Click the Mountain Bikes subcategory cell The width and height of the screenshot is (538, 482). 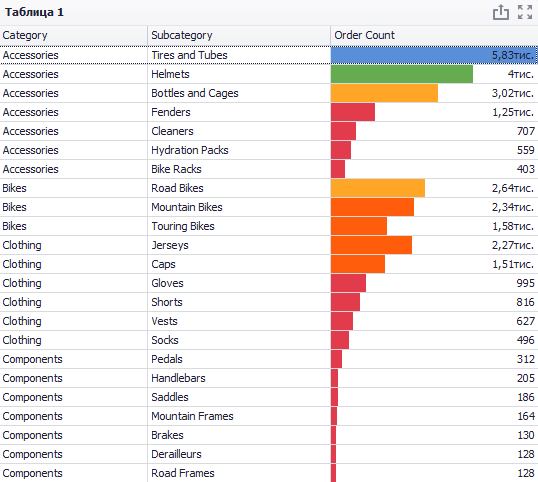[x=239, y=207]
